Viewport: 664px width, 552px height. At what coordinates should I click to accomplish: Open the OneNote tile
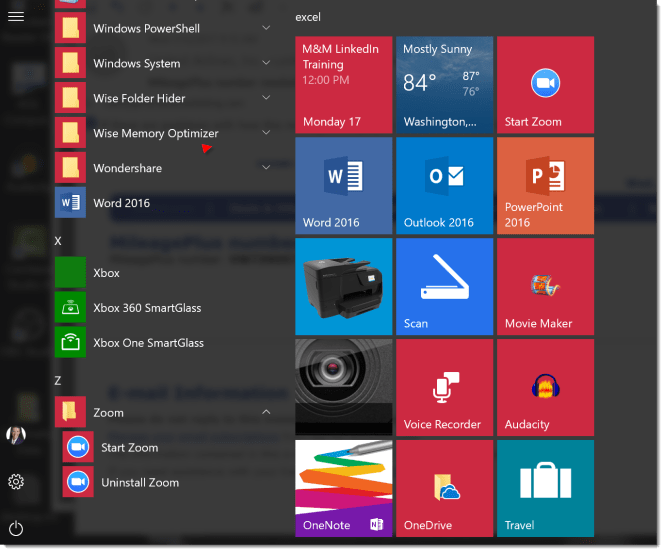click(343, 489)
